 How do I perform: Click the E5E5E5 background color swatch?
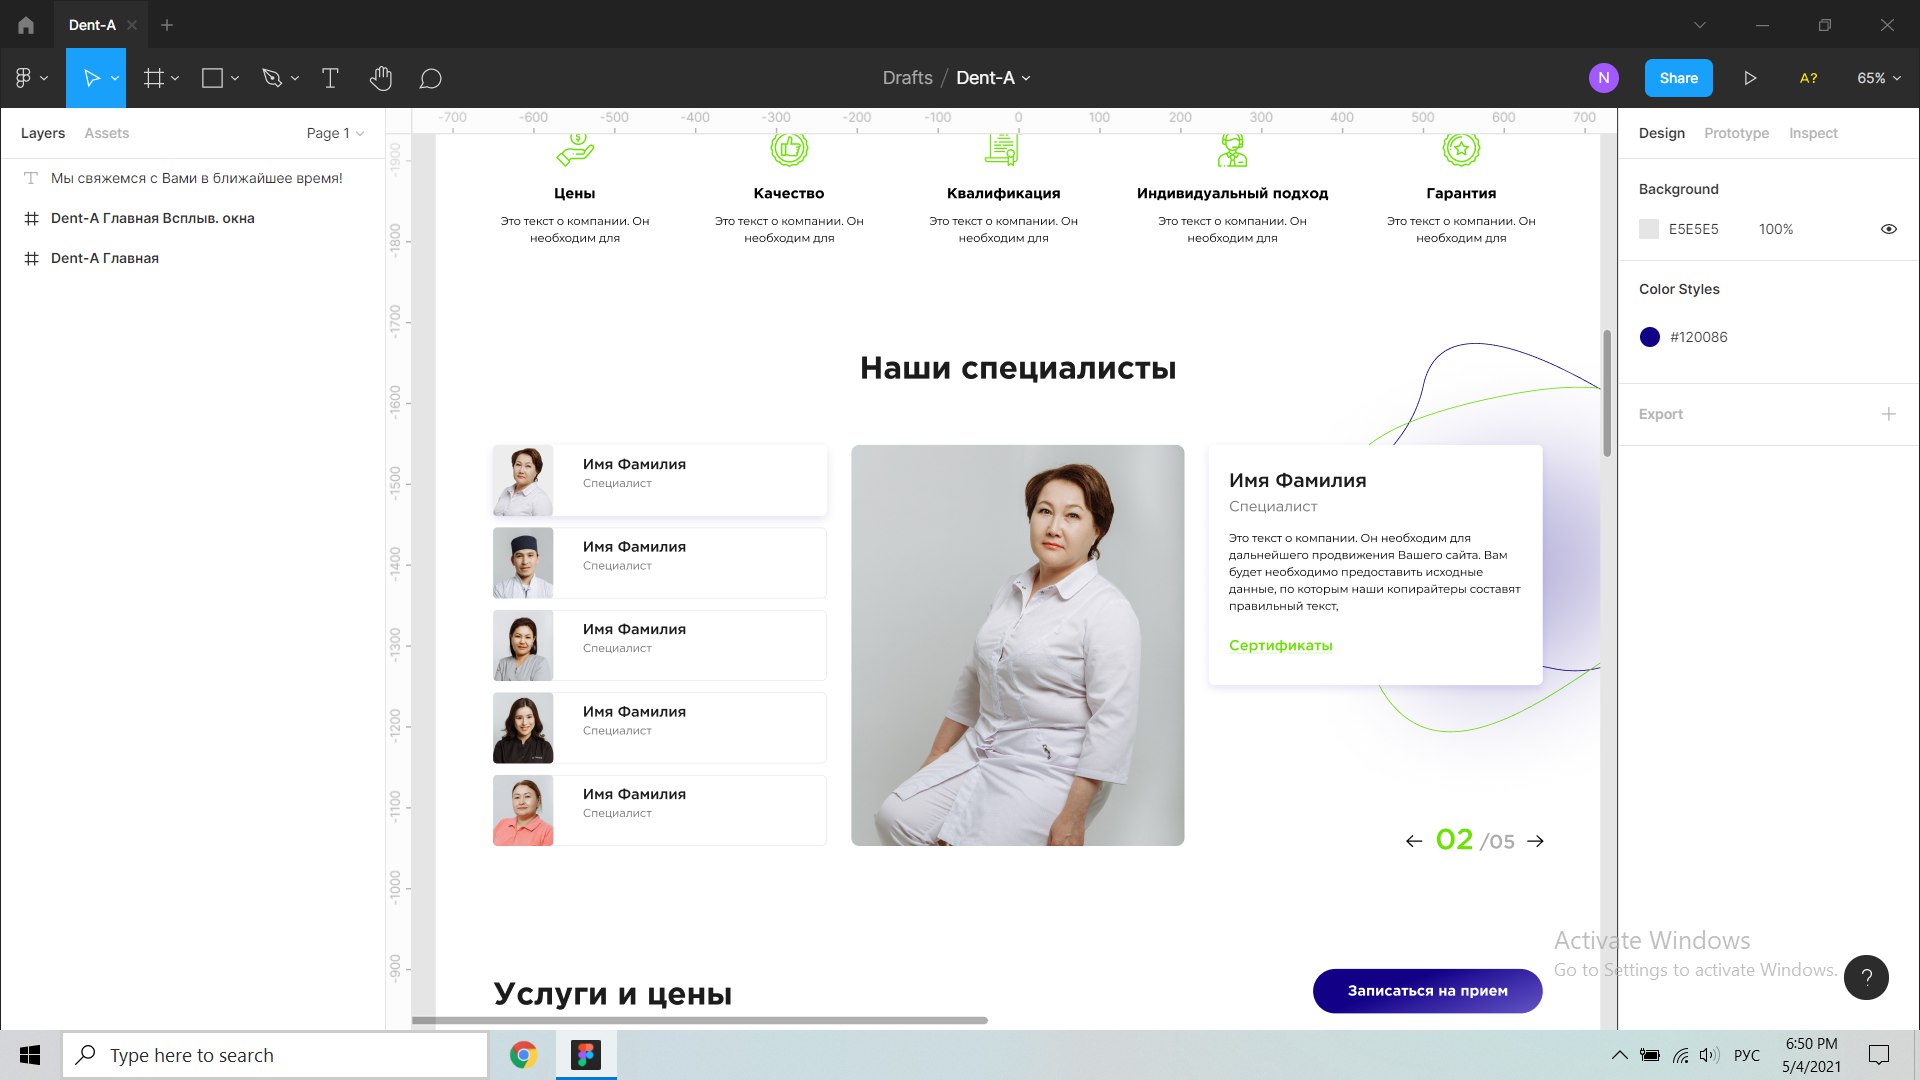coord(1649,229)
